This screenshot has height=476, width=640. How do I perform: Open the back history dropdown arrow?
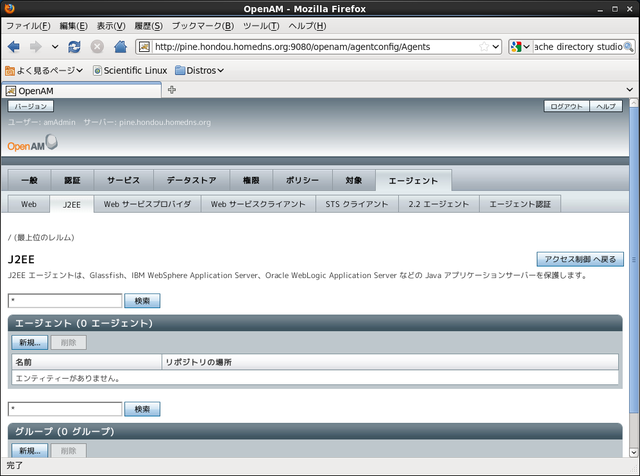pos(55,47)
